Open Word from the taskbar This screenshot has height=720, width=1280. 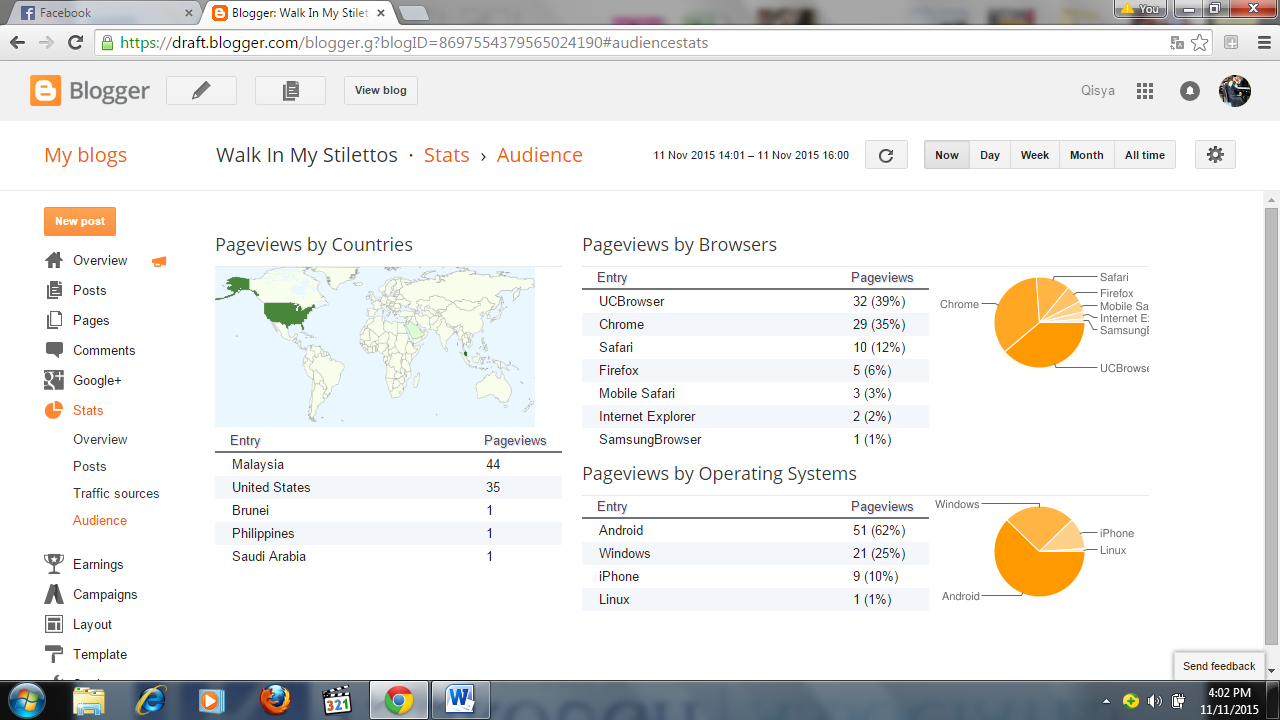460,699
